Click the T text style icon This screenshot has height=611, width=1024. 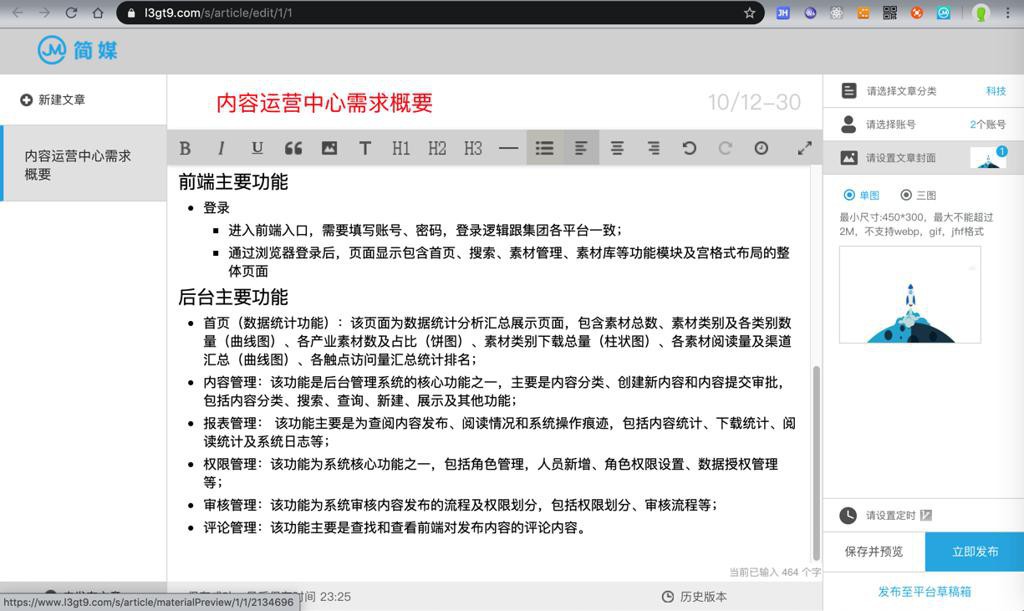pyautogui.click(x=365, y=148)
